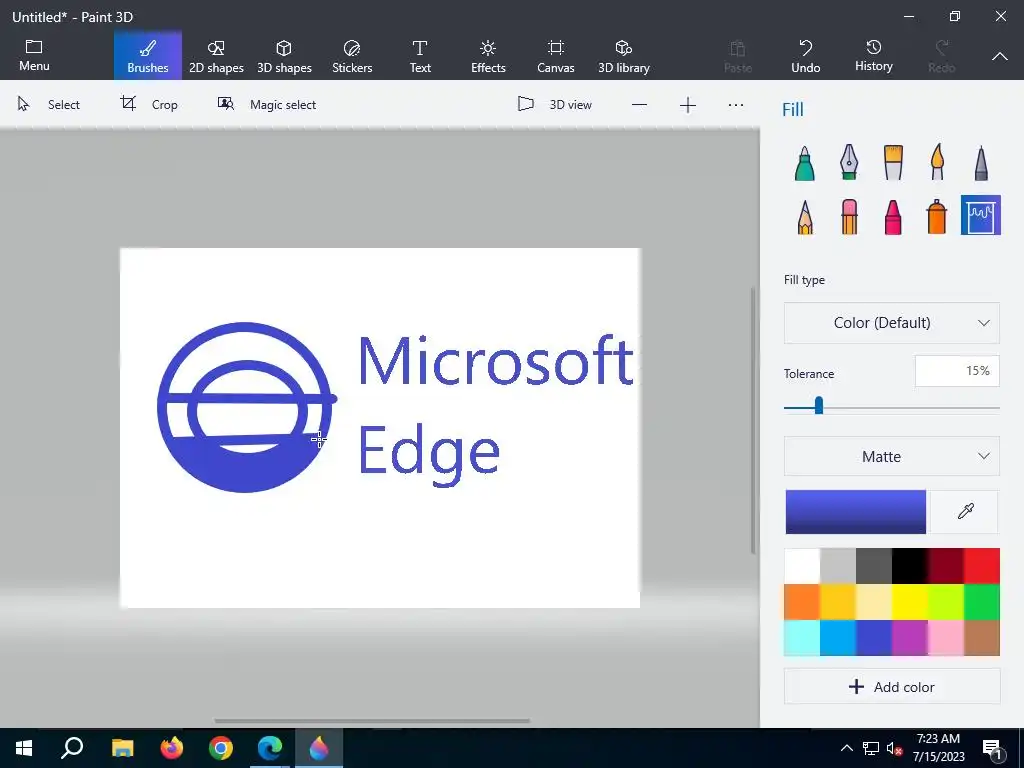Choose the purple color swatch

(x=910, y=637)
